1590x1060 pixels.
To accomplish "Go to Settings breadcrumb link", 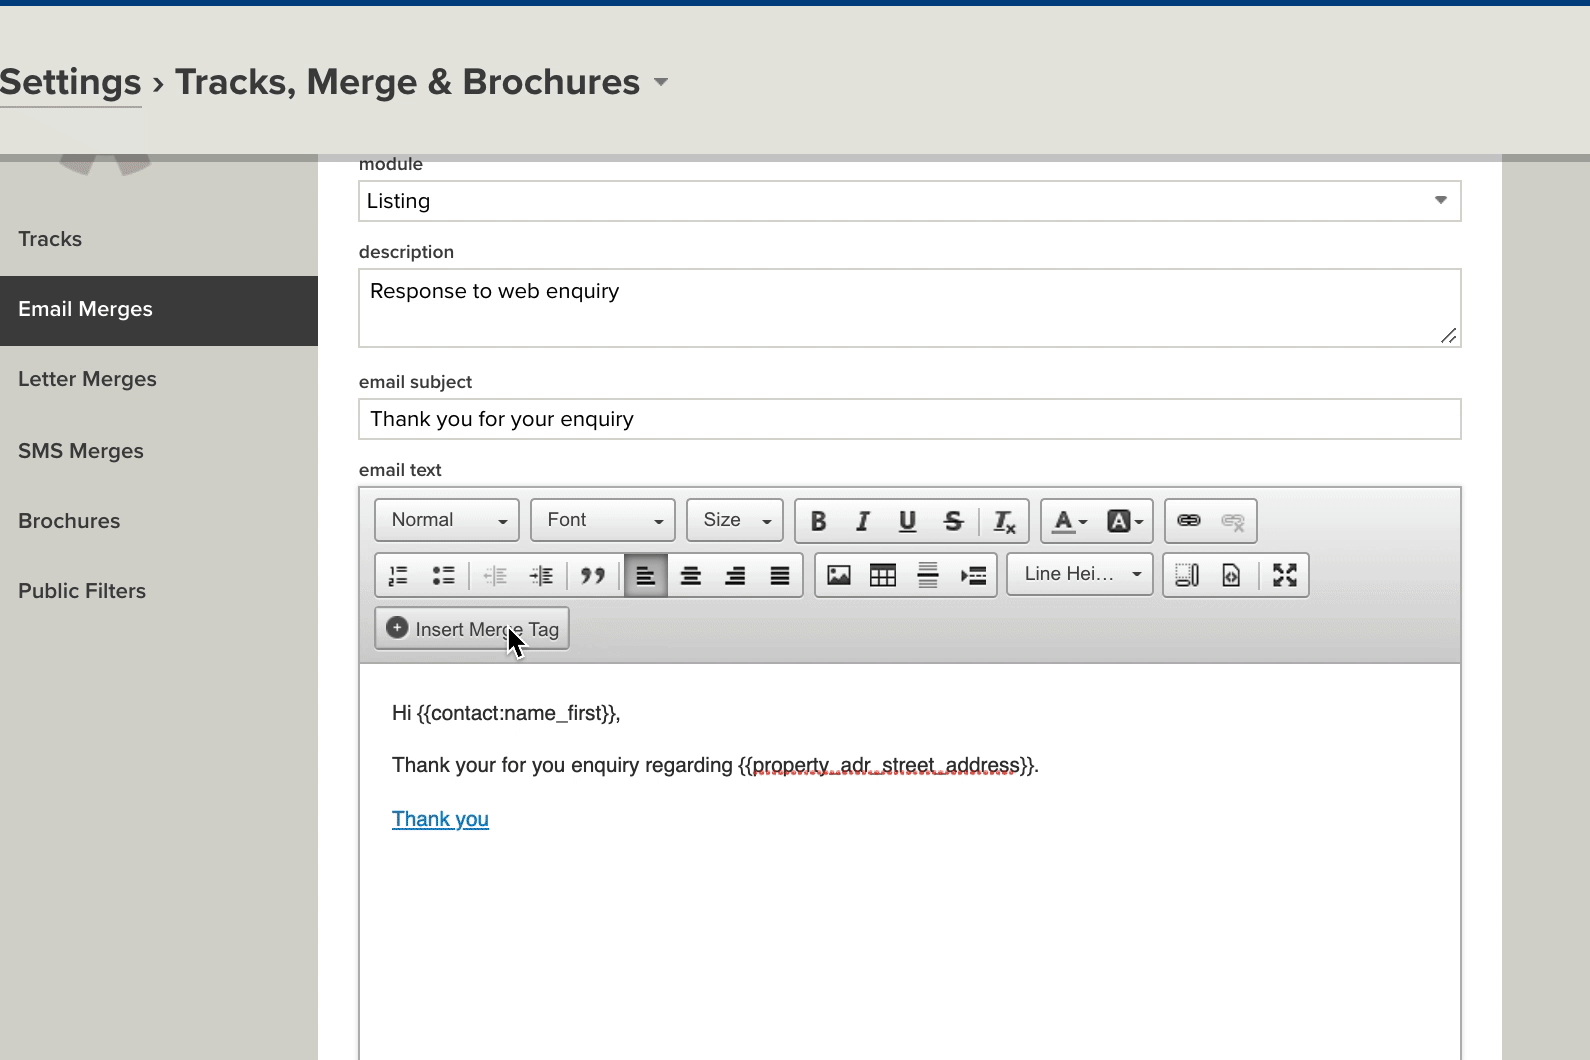I will pyautogui.click(x=71, y=82).
